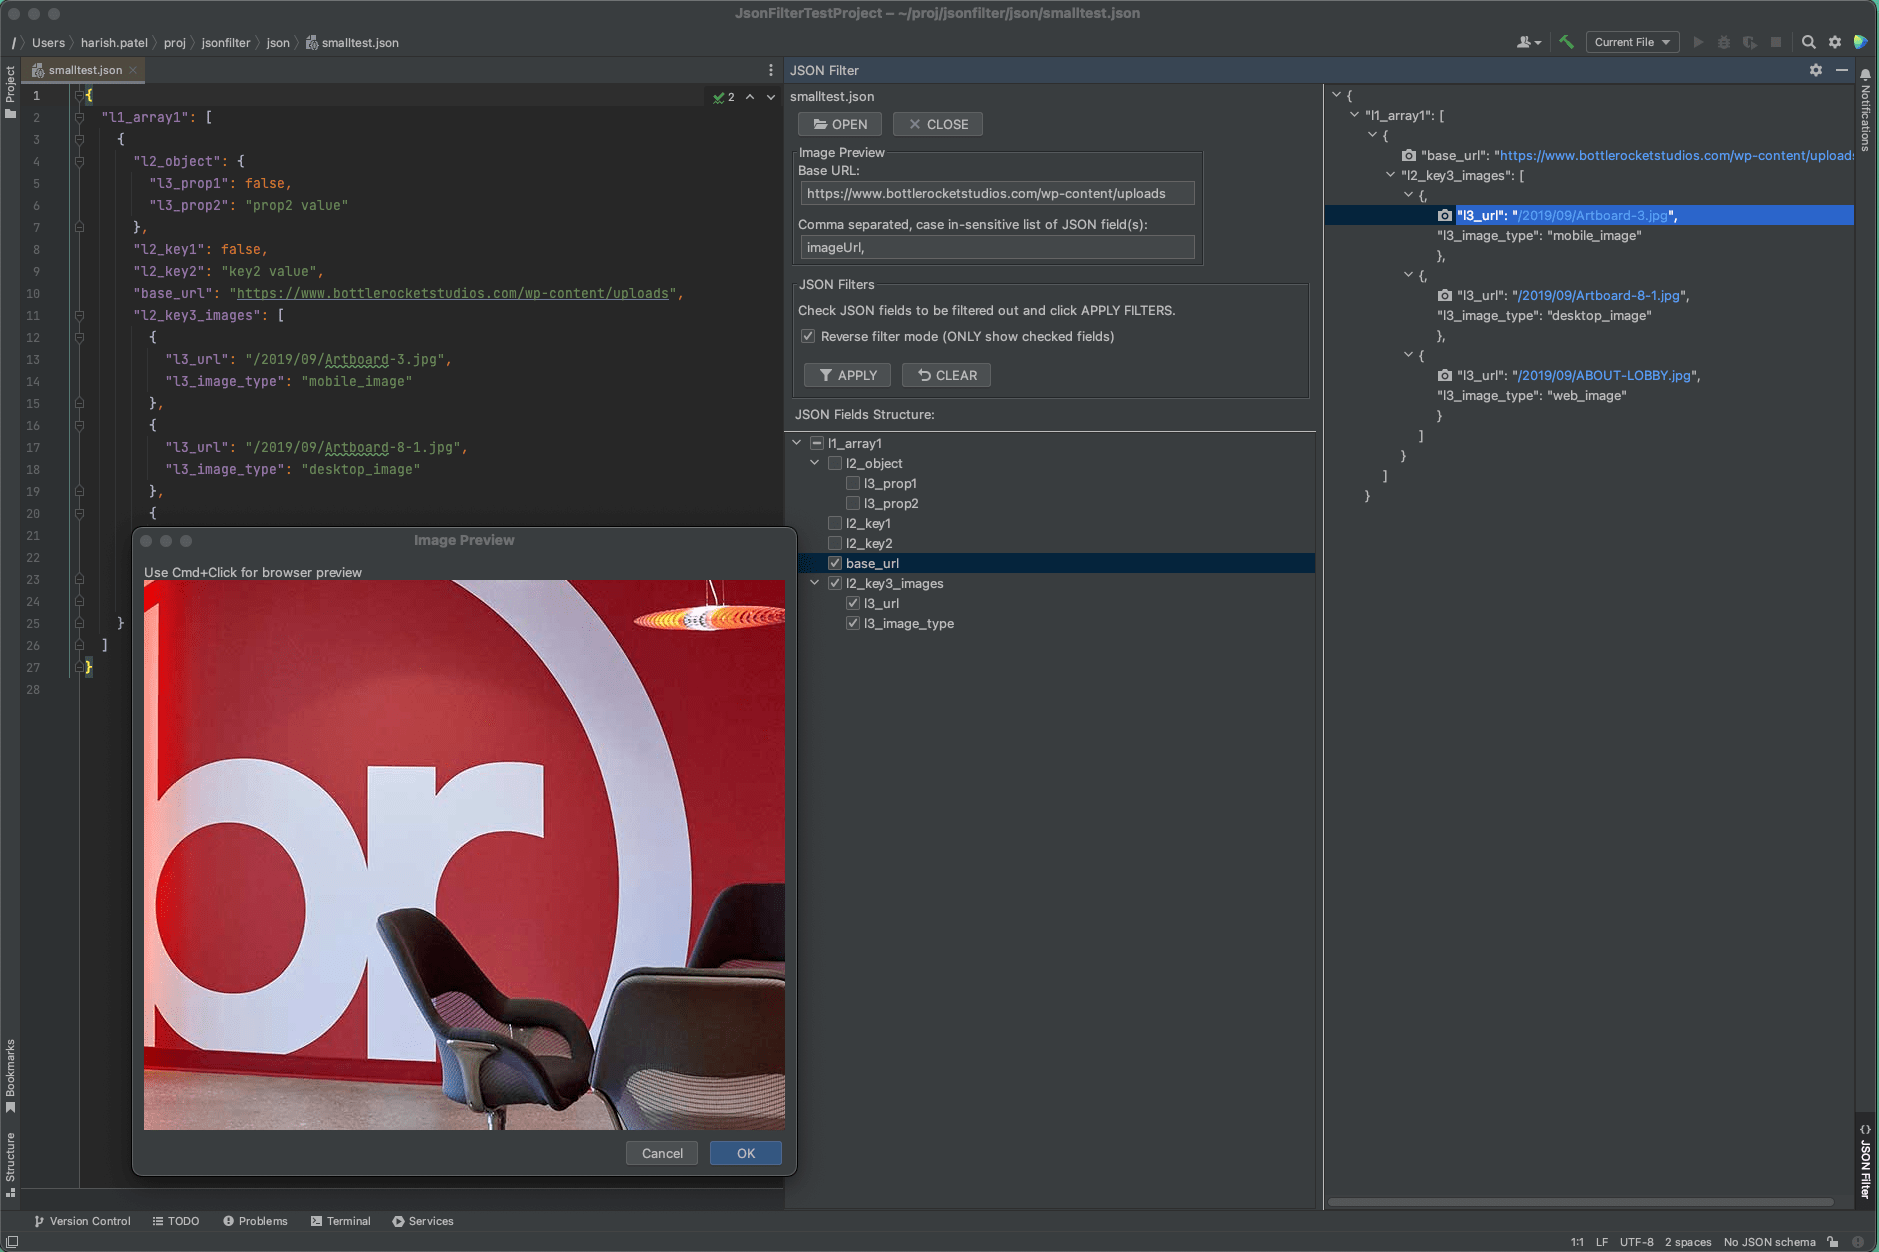This screenshot has width=1879, height=1252.
Task: Uncheck Reverse filter mode checkbox
Action: click(x=808, y=336)
